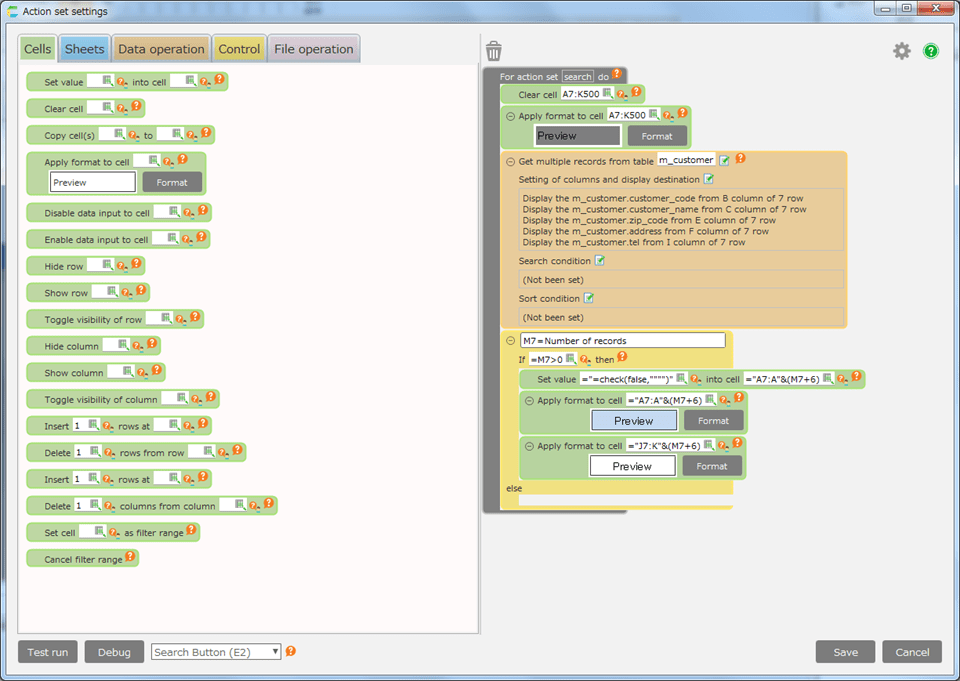The width and height of the screenshot is (960, 681).
Task: Open the Search Button (E2) dropdown
Action: pos(216,652)
